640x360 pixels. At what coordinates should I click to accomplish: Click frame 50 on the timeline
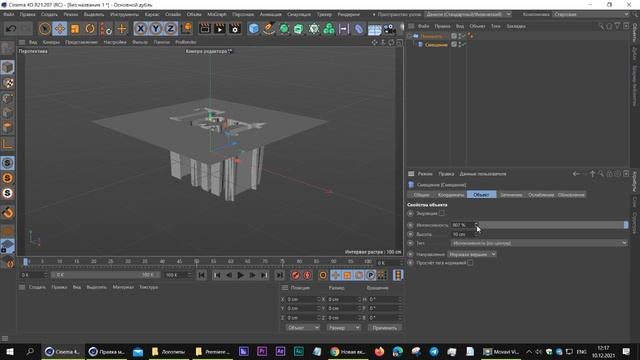point(196,262)
